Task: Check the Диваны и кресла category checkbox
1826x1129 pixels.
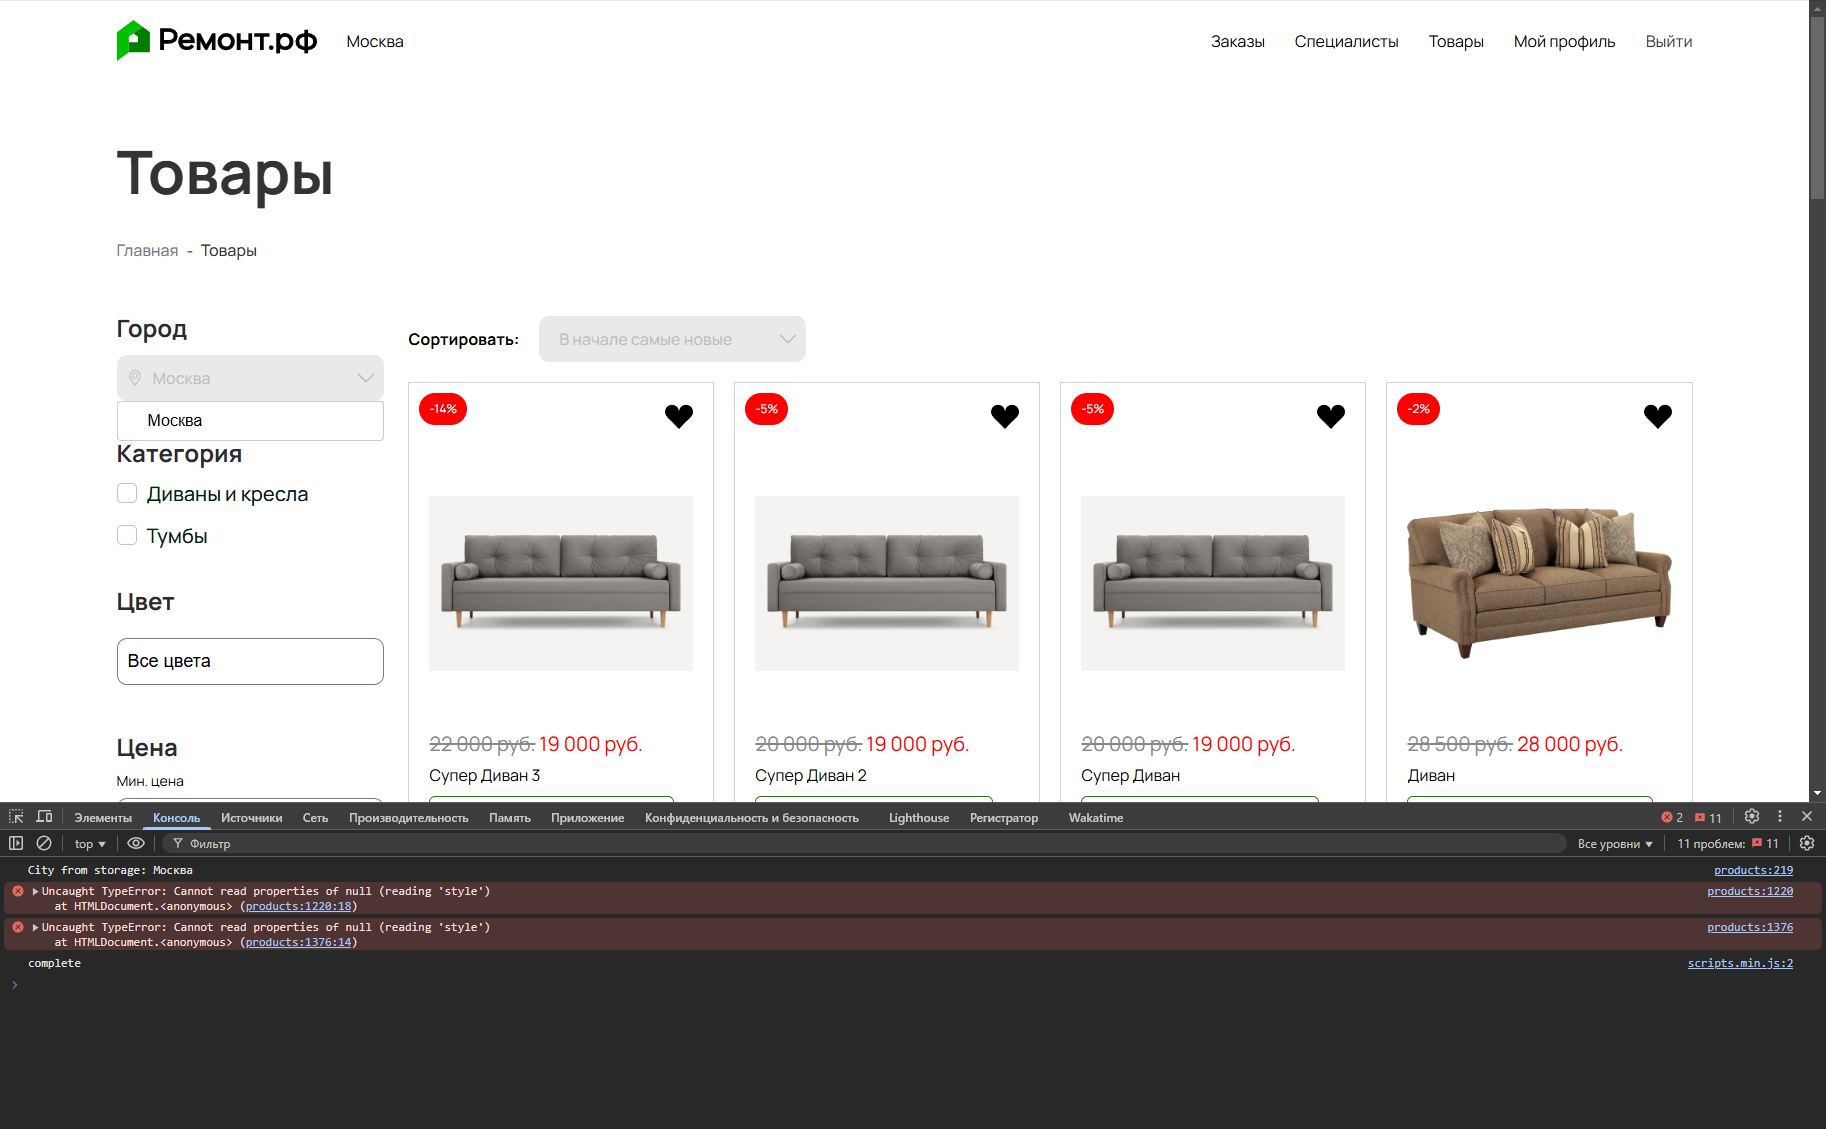Action: pyautogui.click(x=127, y=493)
